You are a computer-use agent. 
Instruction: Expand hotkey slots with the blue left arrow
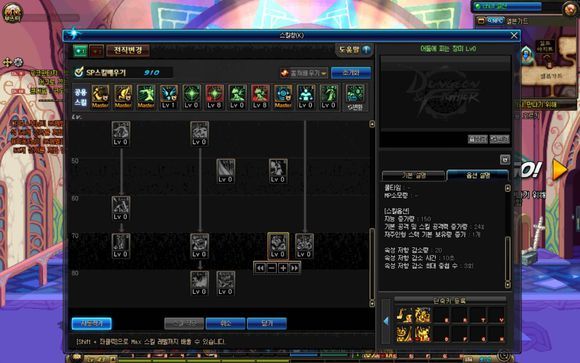point(386,321)
